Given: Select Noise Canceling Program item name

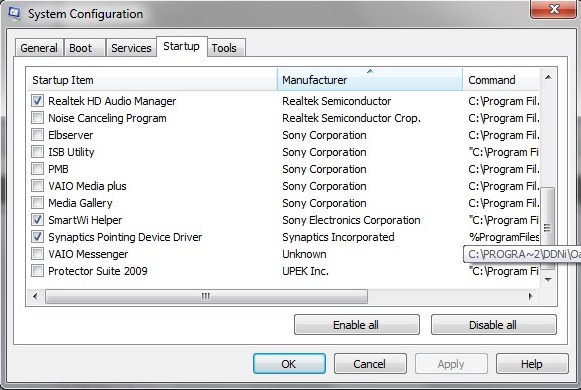Looking at the screenshot, I should pos(107,118).
